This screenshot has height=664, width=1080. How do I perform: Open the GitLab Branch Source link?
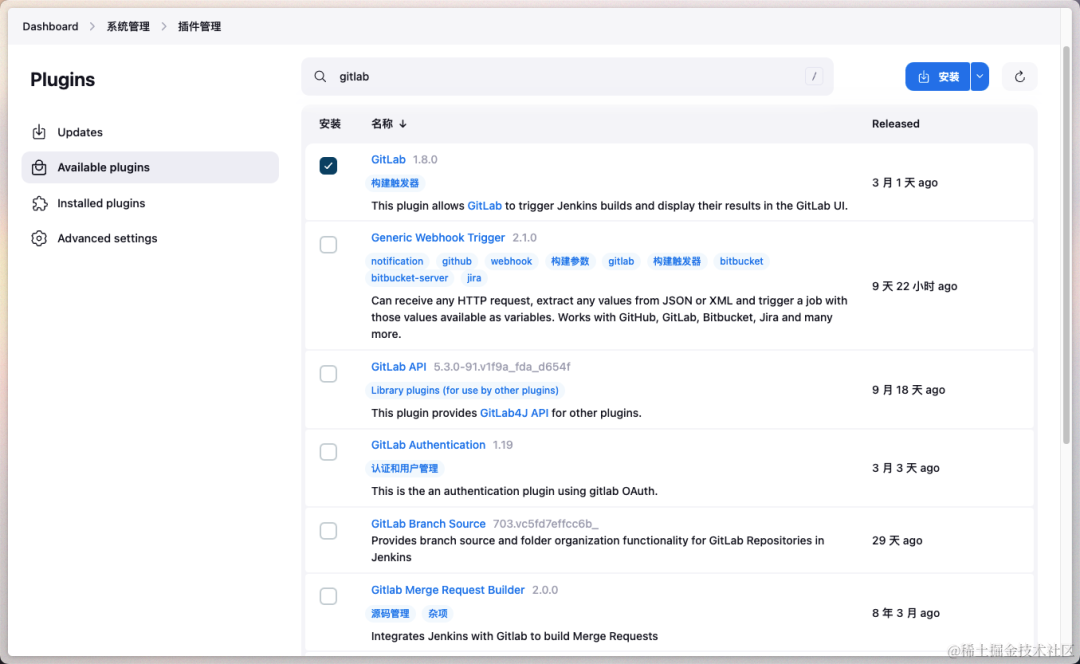428,523
